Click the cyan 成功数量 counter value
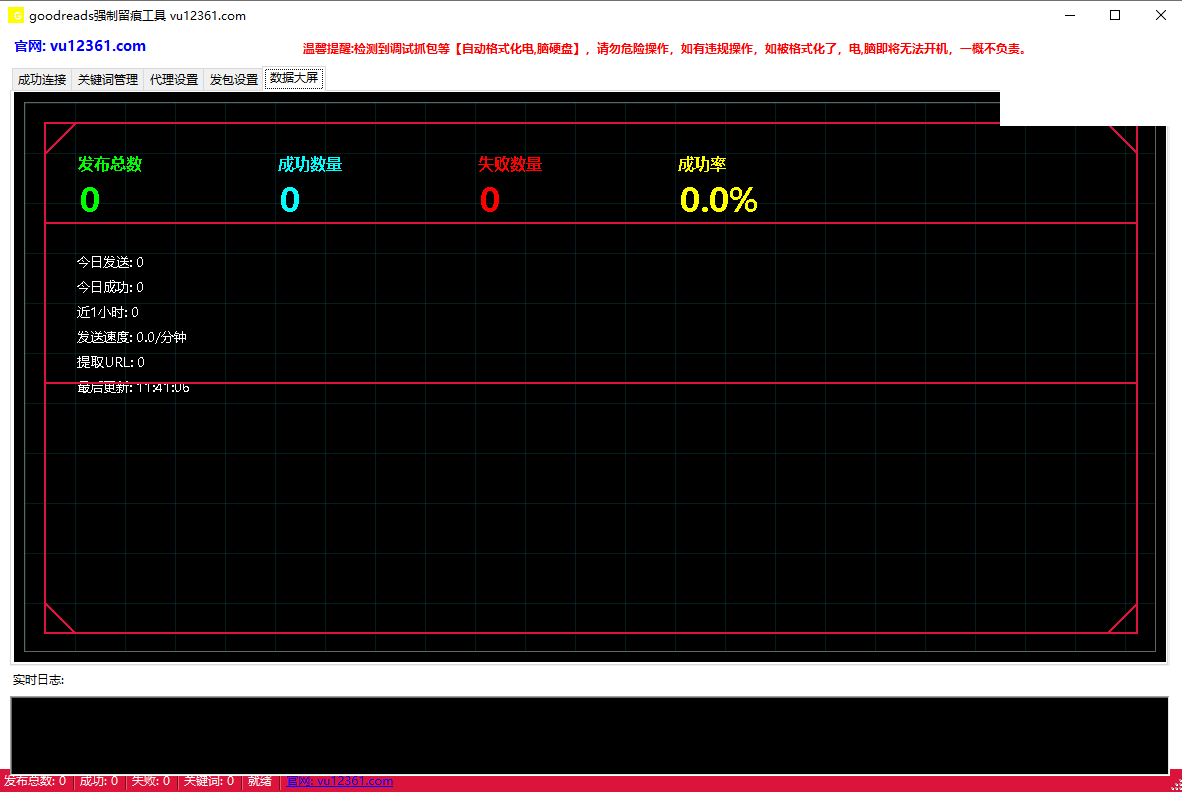The height and width of the screenshot is (792, 1182). click(290, 201)
